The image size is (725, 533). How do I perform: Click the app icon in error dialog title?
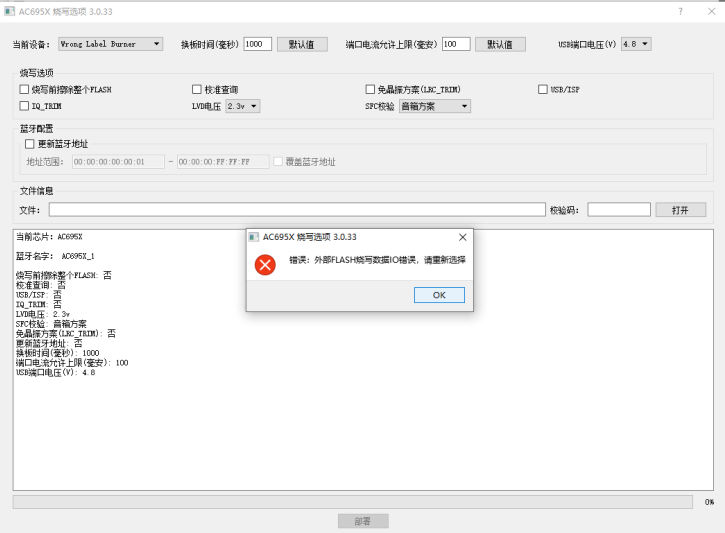pos(253,237)
